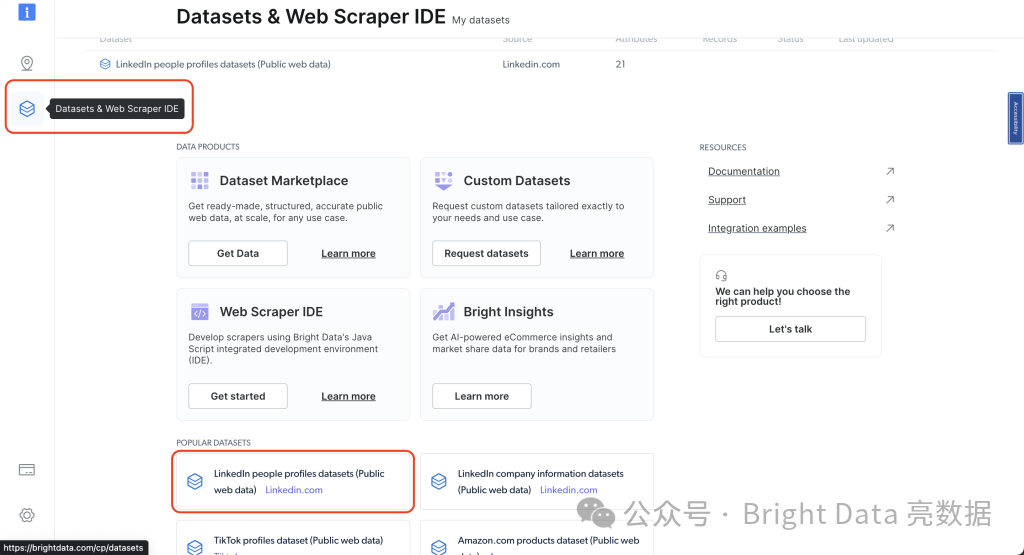
Task: Click the Bright Insights chart icon
Action: [443, 311]
